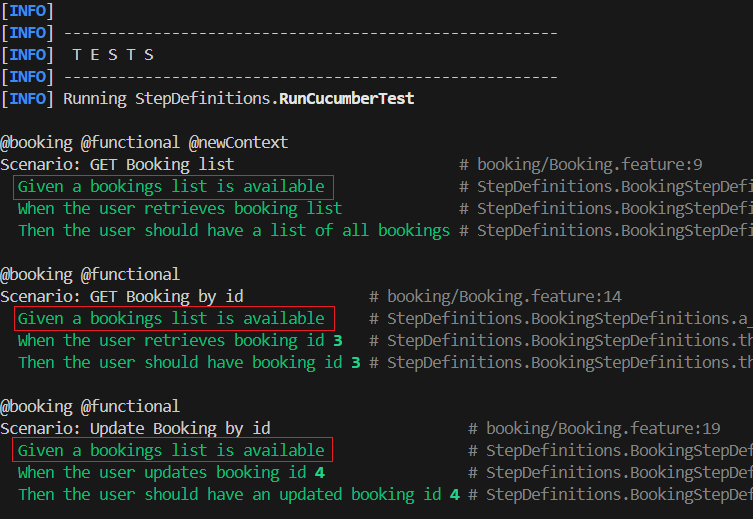The height and width of the screenshot is (519, 753).
Task: Click 'Then the user should have booking id 3'
Action: pos(189,363)
